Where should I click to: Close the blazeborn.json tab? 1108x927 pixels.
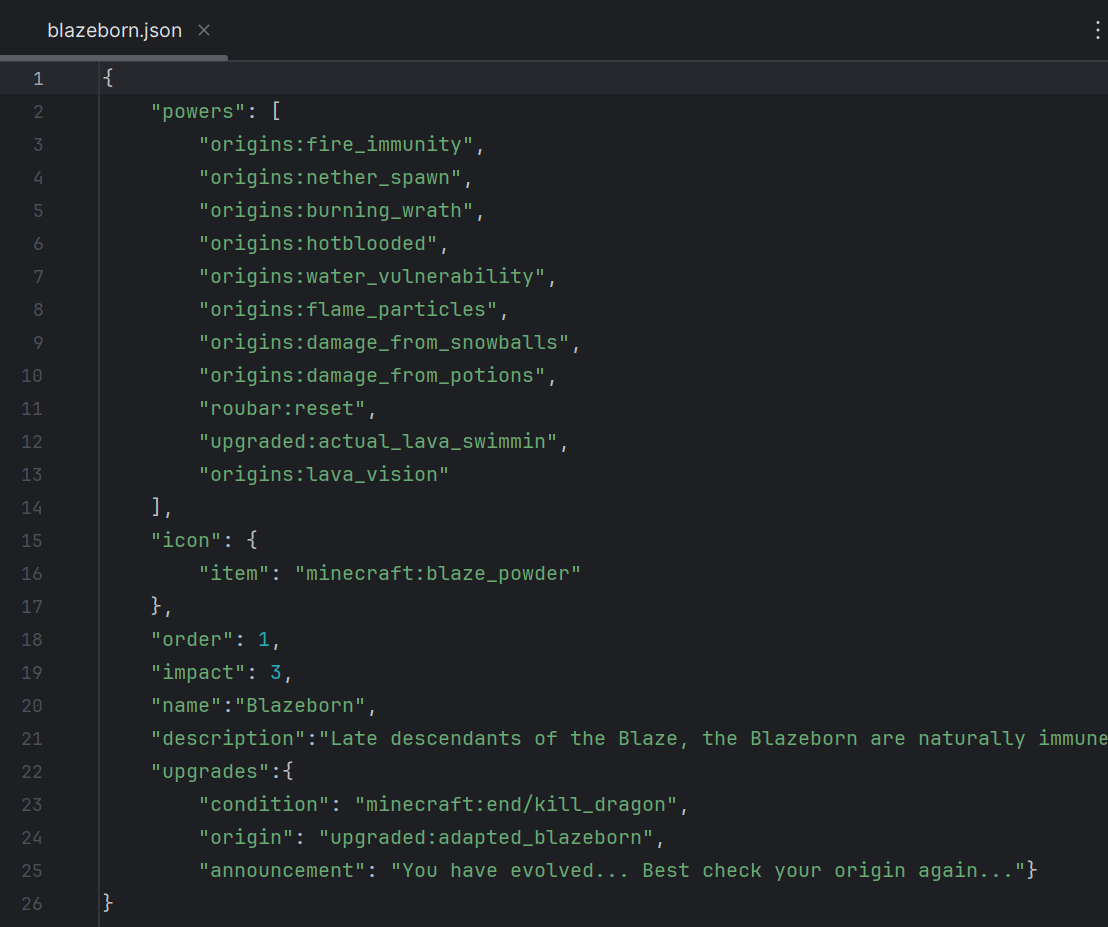[x=204, y=31]
